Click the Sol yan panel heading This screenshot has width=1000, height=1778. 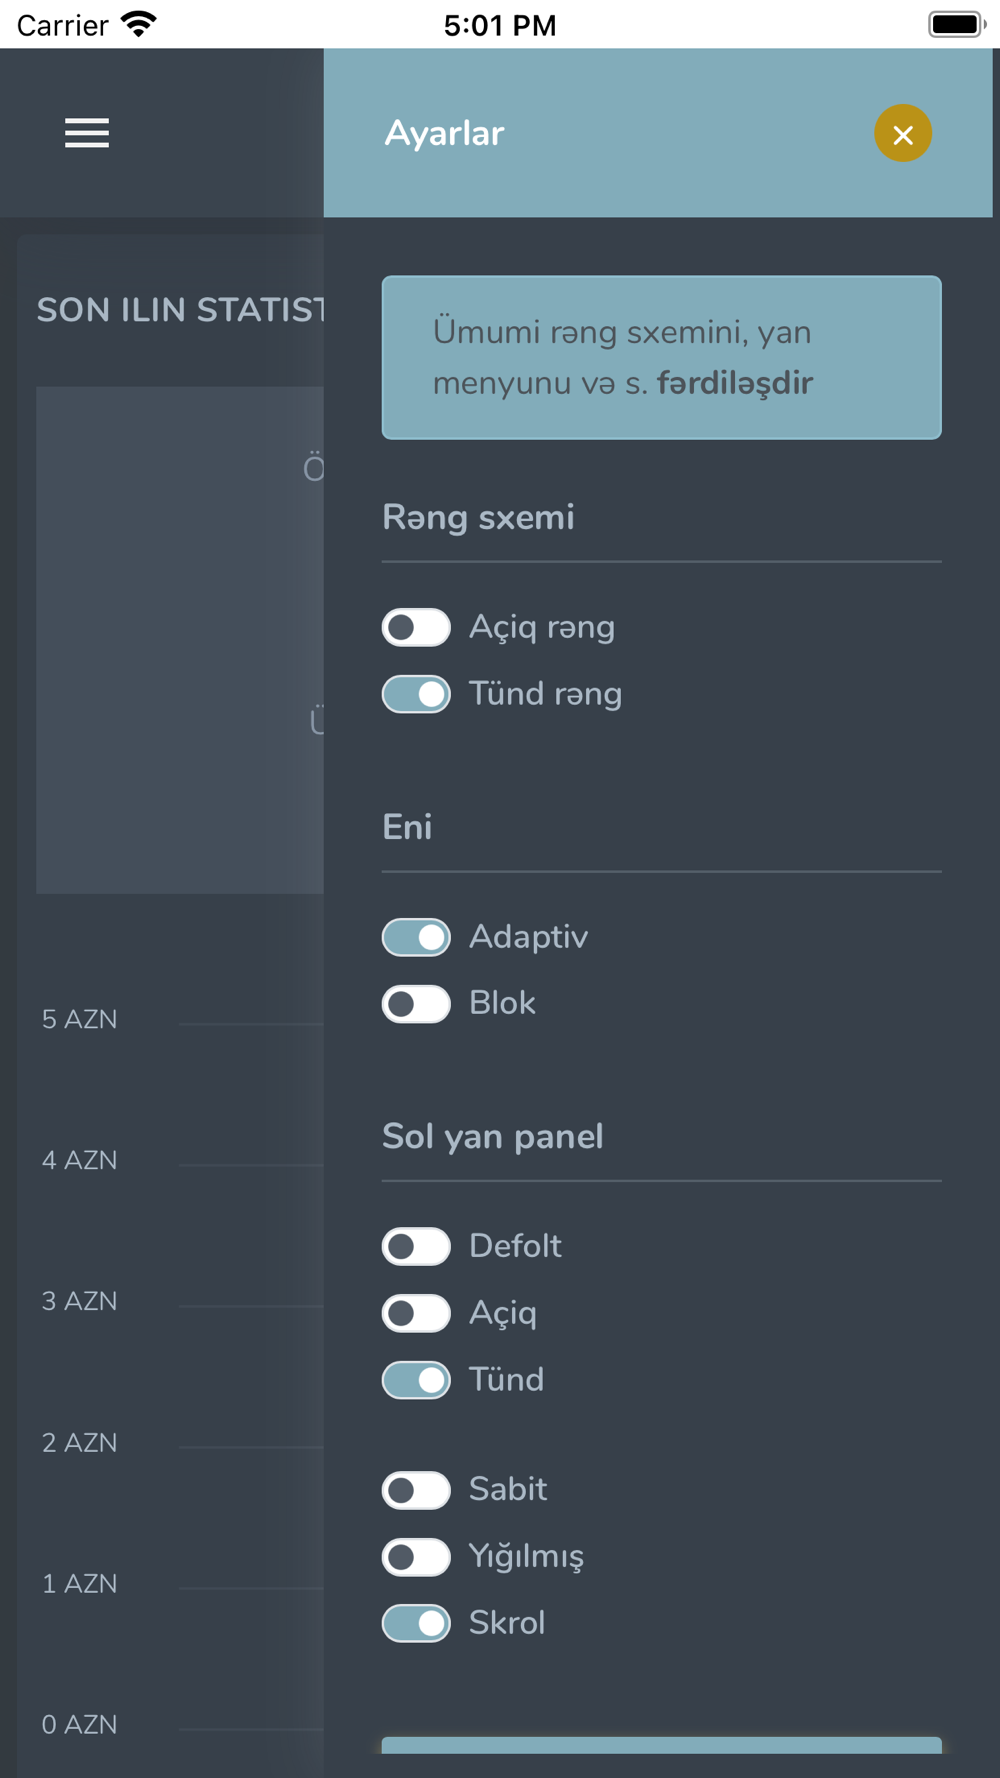[x=492, y=1137]
